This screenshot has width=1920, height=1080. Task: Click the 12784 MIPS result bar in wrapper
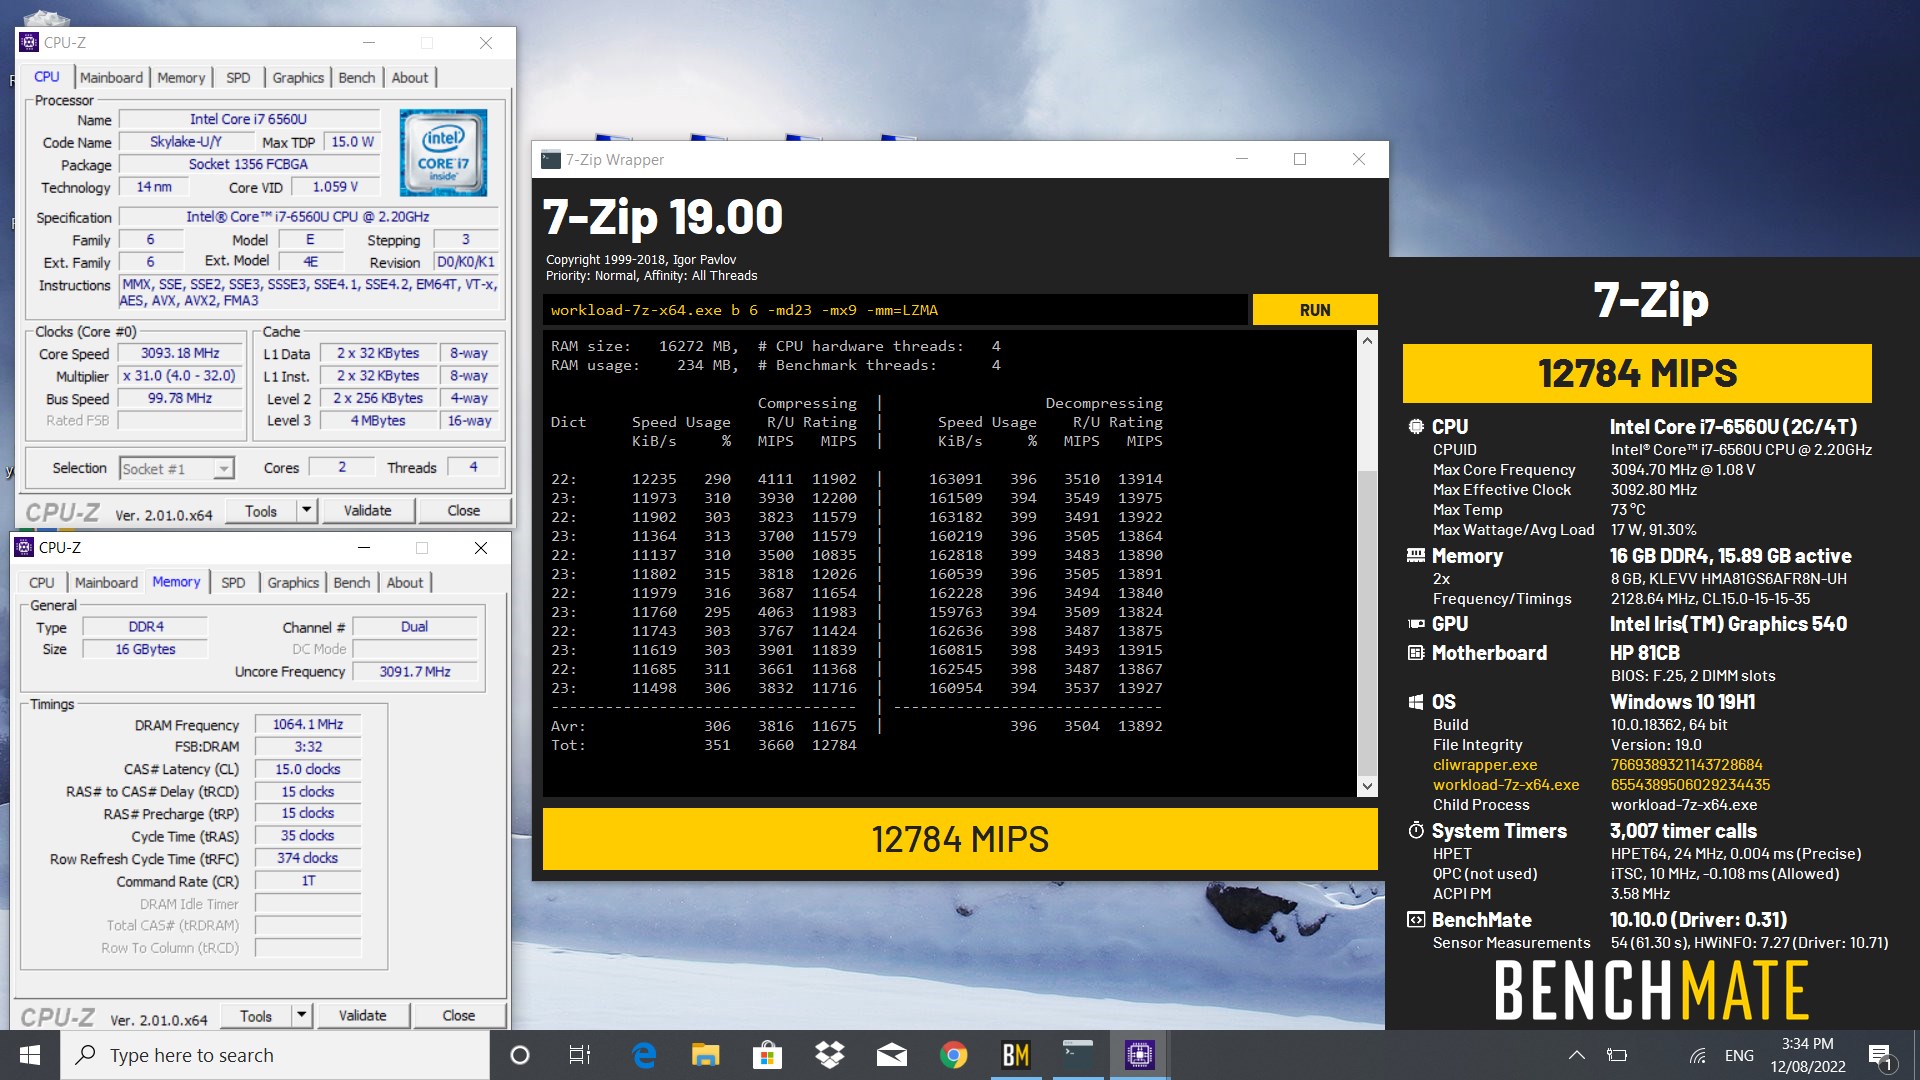960,839
